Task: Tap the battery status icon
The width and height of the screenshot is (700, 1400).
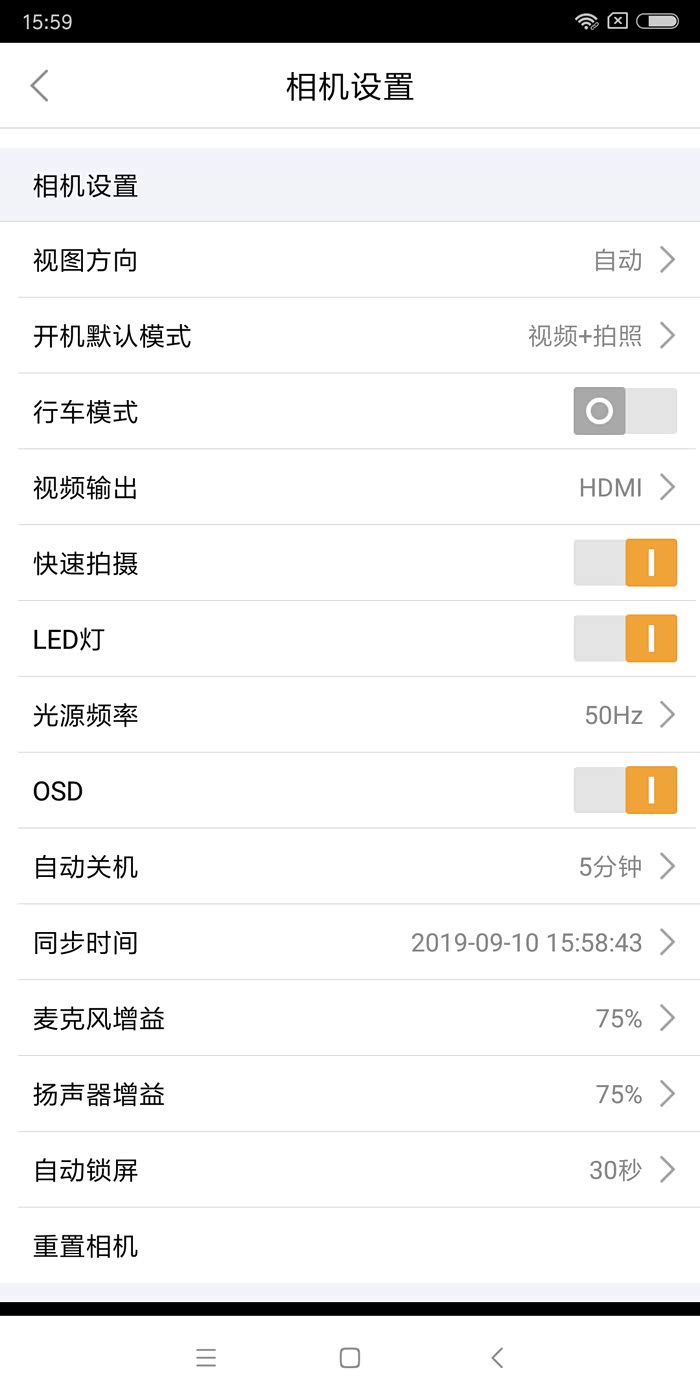Action: tap(656, 21)
